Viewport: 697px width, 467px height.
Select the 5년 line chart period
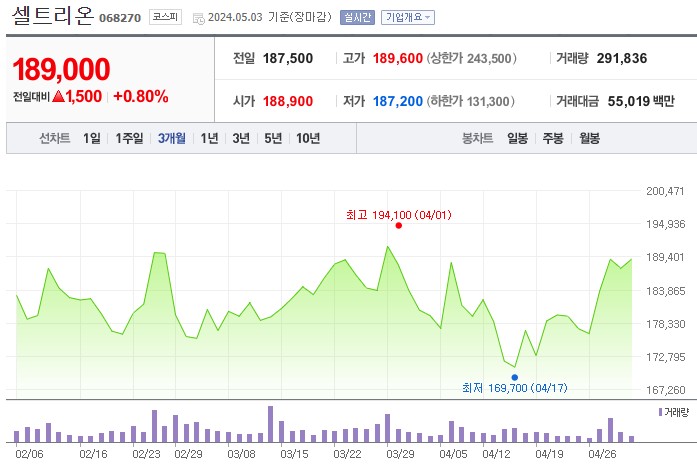pos(273,138)
